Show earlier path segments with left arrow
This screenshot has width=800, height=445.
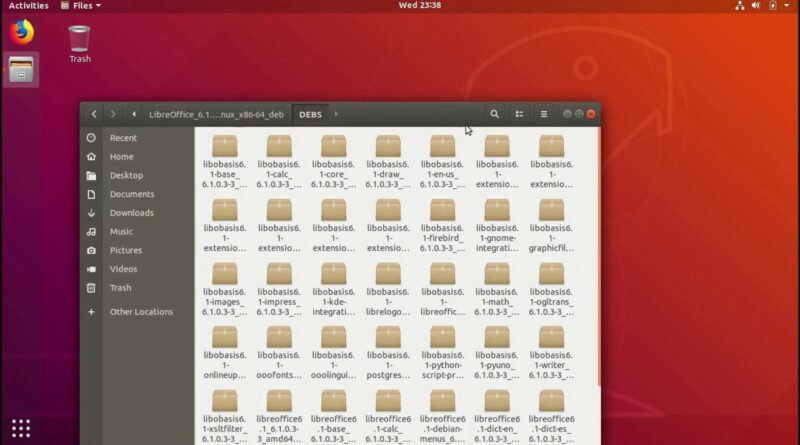click(x=134, y=114)
